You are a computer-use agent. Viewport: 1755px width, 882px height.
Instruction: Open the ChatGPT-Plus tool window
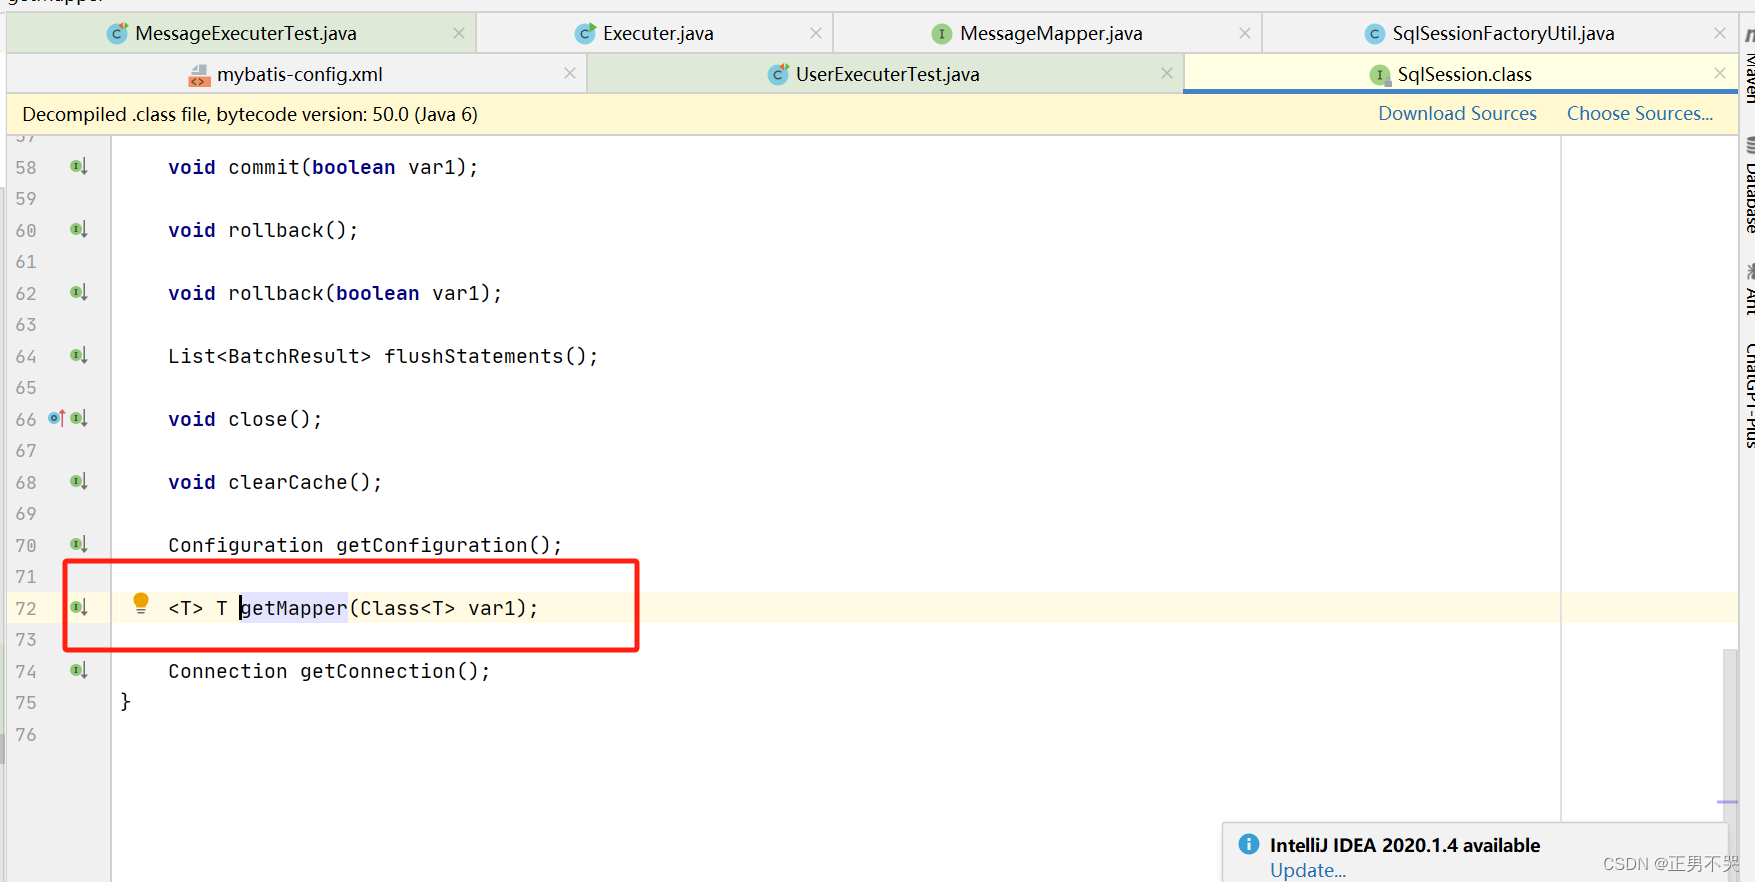(1748, 394)
